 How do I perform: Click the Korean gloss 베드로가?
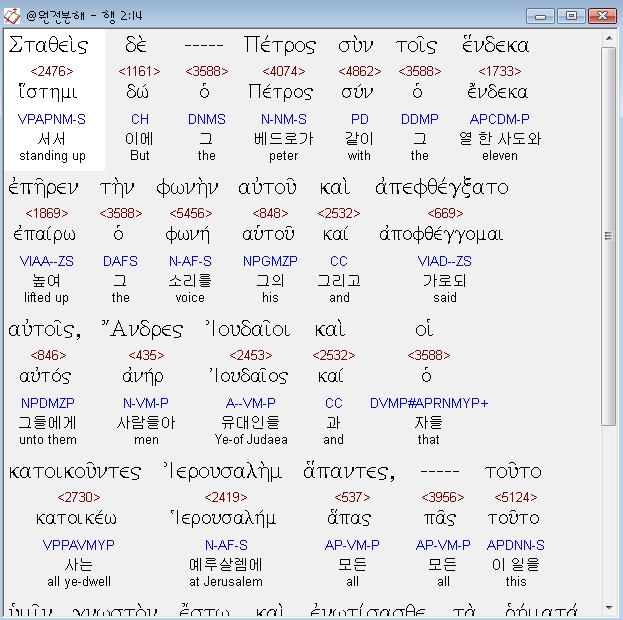pos(283,138)
